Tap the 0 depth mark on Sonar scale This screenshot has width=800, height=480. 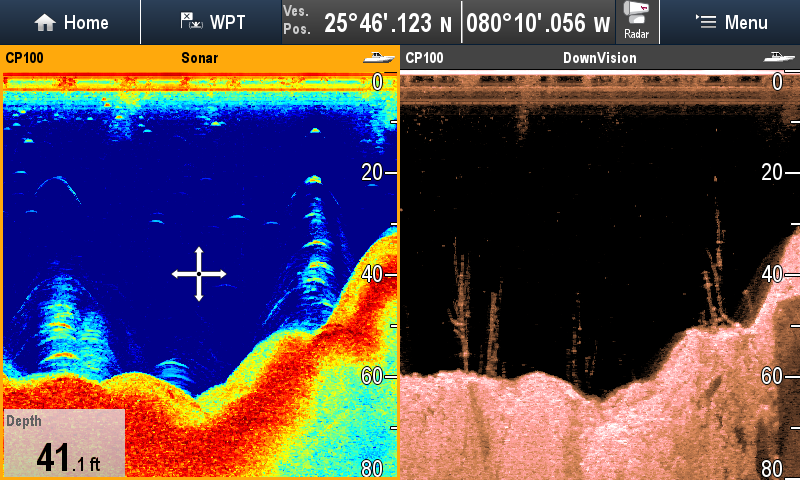click(378, 82)
